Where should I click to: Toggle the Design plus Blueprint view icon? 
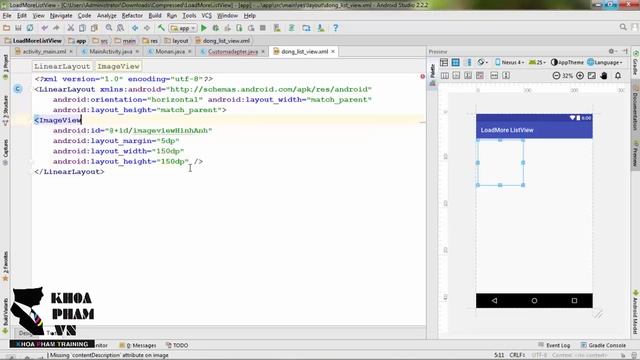(x=468, y=62)
